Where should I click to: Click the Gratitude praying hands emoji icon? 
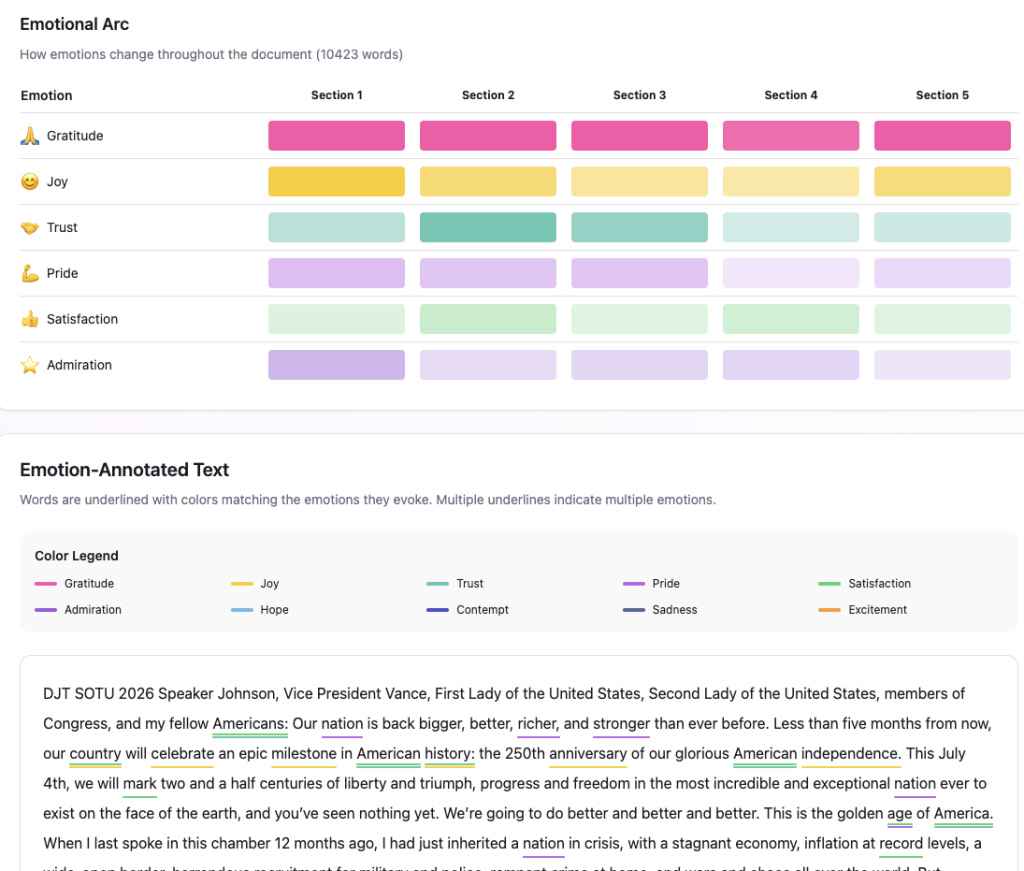pos(29,136)
